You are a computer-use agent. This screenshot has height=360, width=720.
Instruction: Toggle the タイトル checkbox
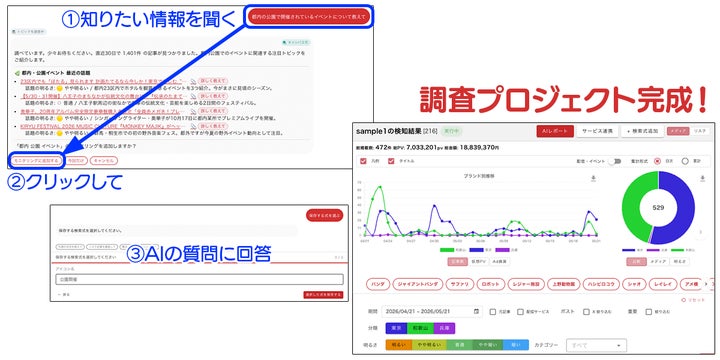pos(391,161)
